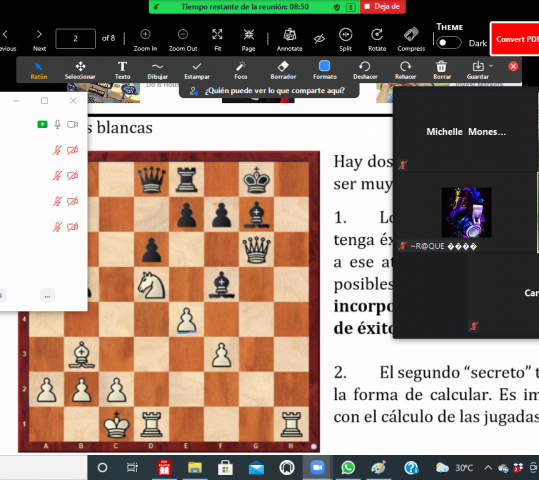Show hidden system tray icons chevron
The width and height of the screenshot is (539, 480).
click(488, 468)
